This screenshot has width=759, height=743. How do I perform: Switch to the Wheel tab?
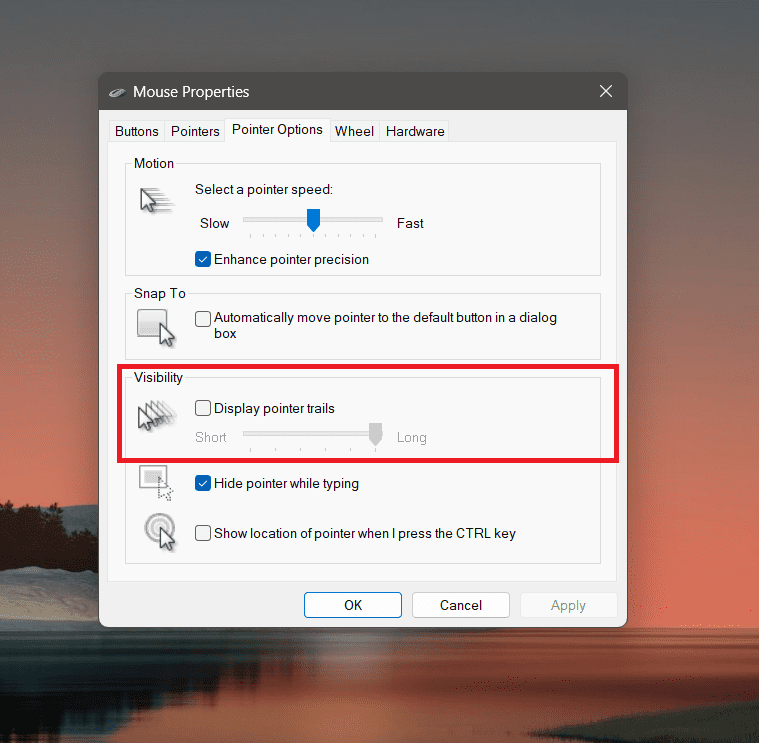point(354,131)
